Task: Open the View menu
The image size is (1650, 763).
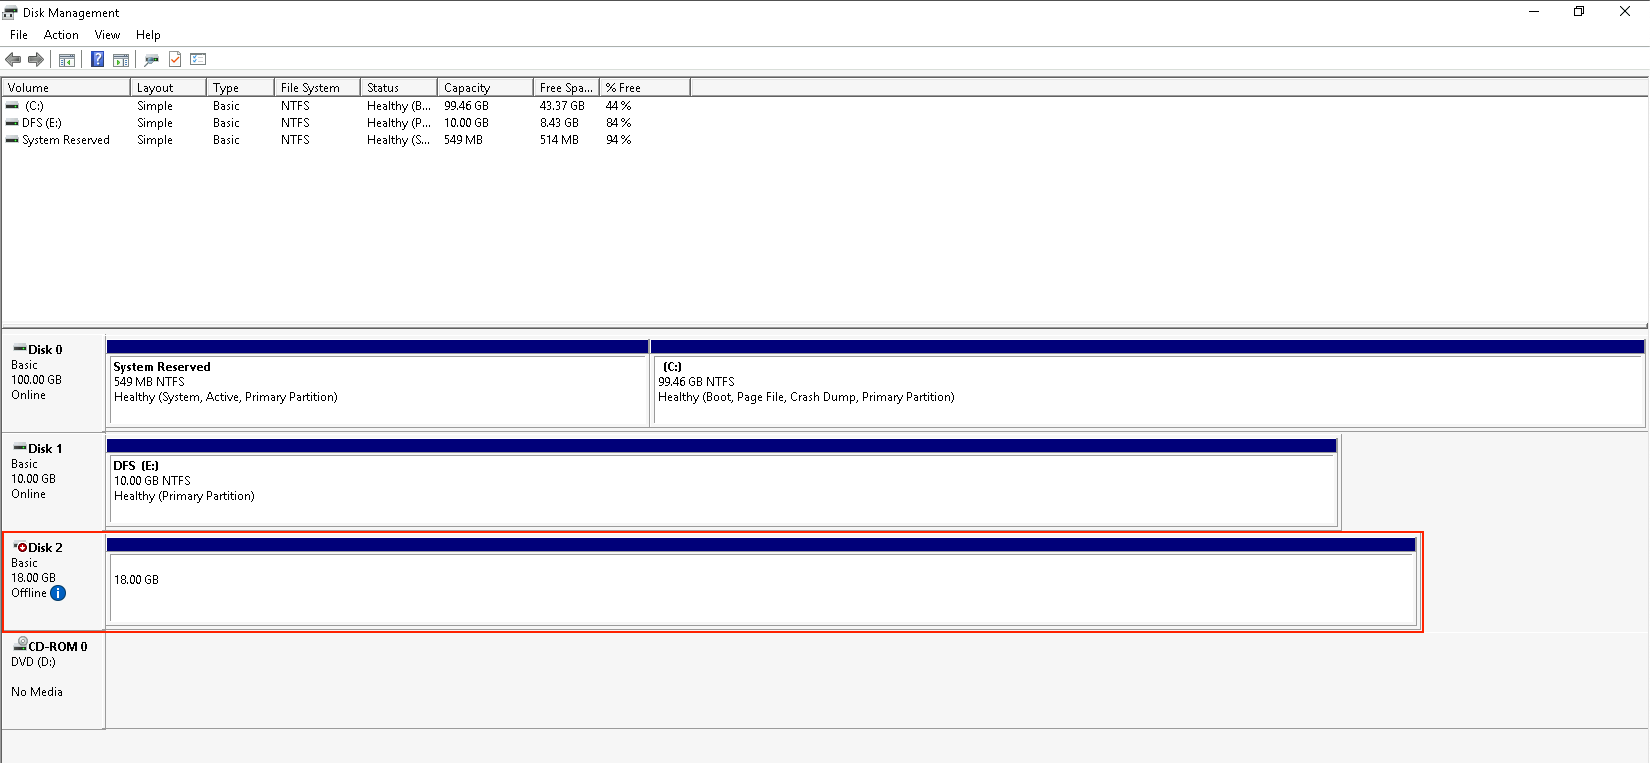Action: 107,35
